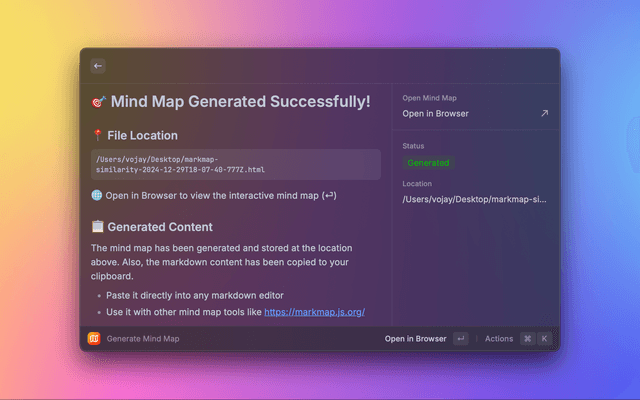Viewport: 640px width, 400px height.
Task: Click the globe emoji before Open in Browser
Action: tap(96, 195)
